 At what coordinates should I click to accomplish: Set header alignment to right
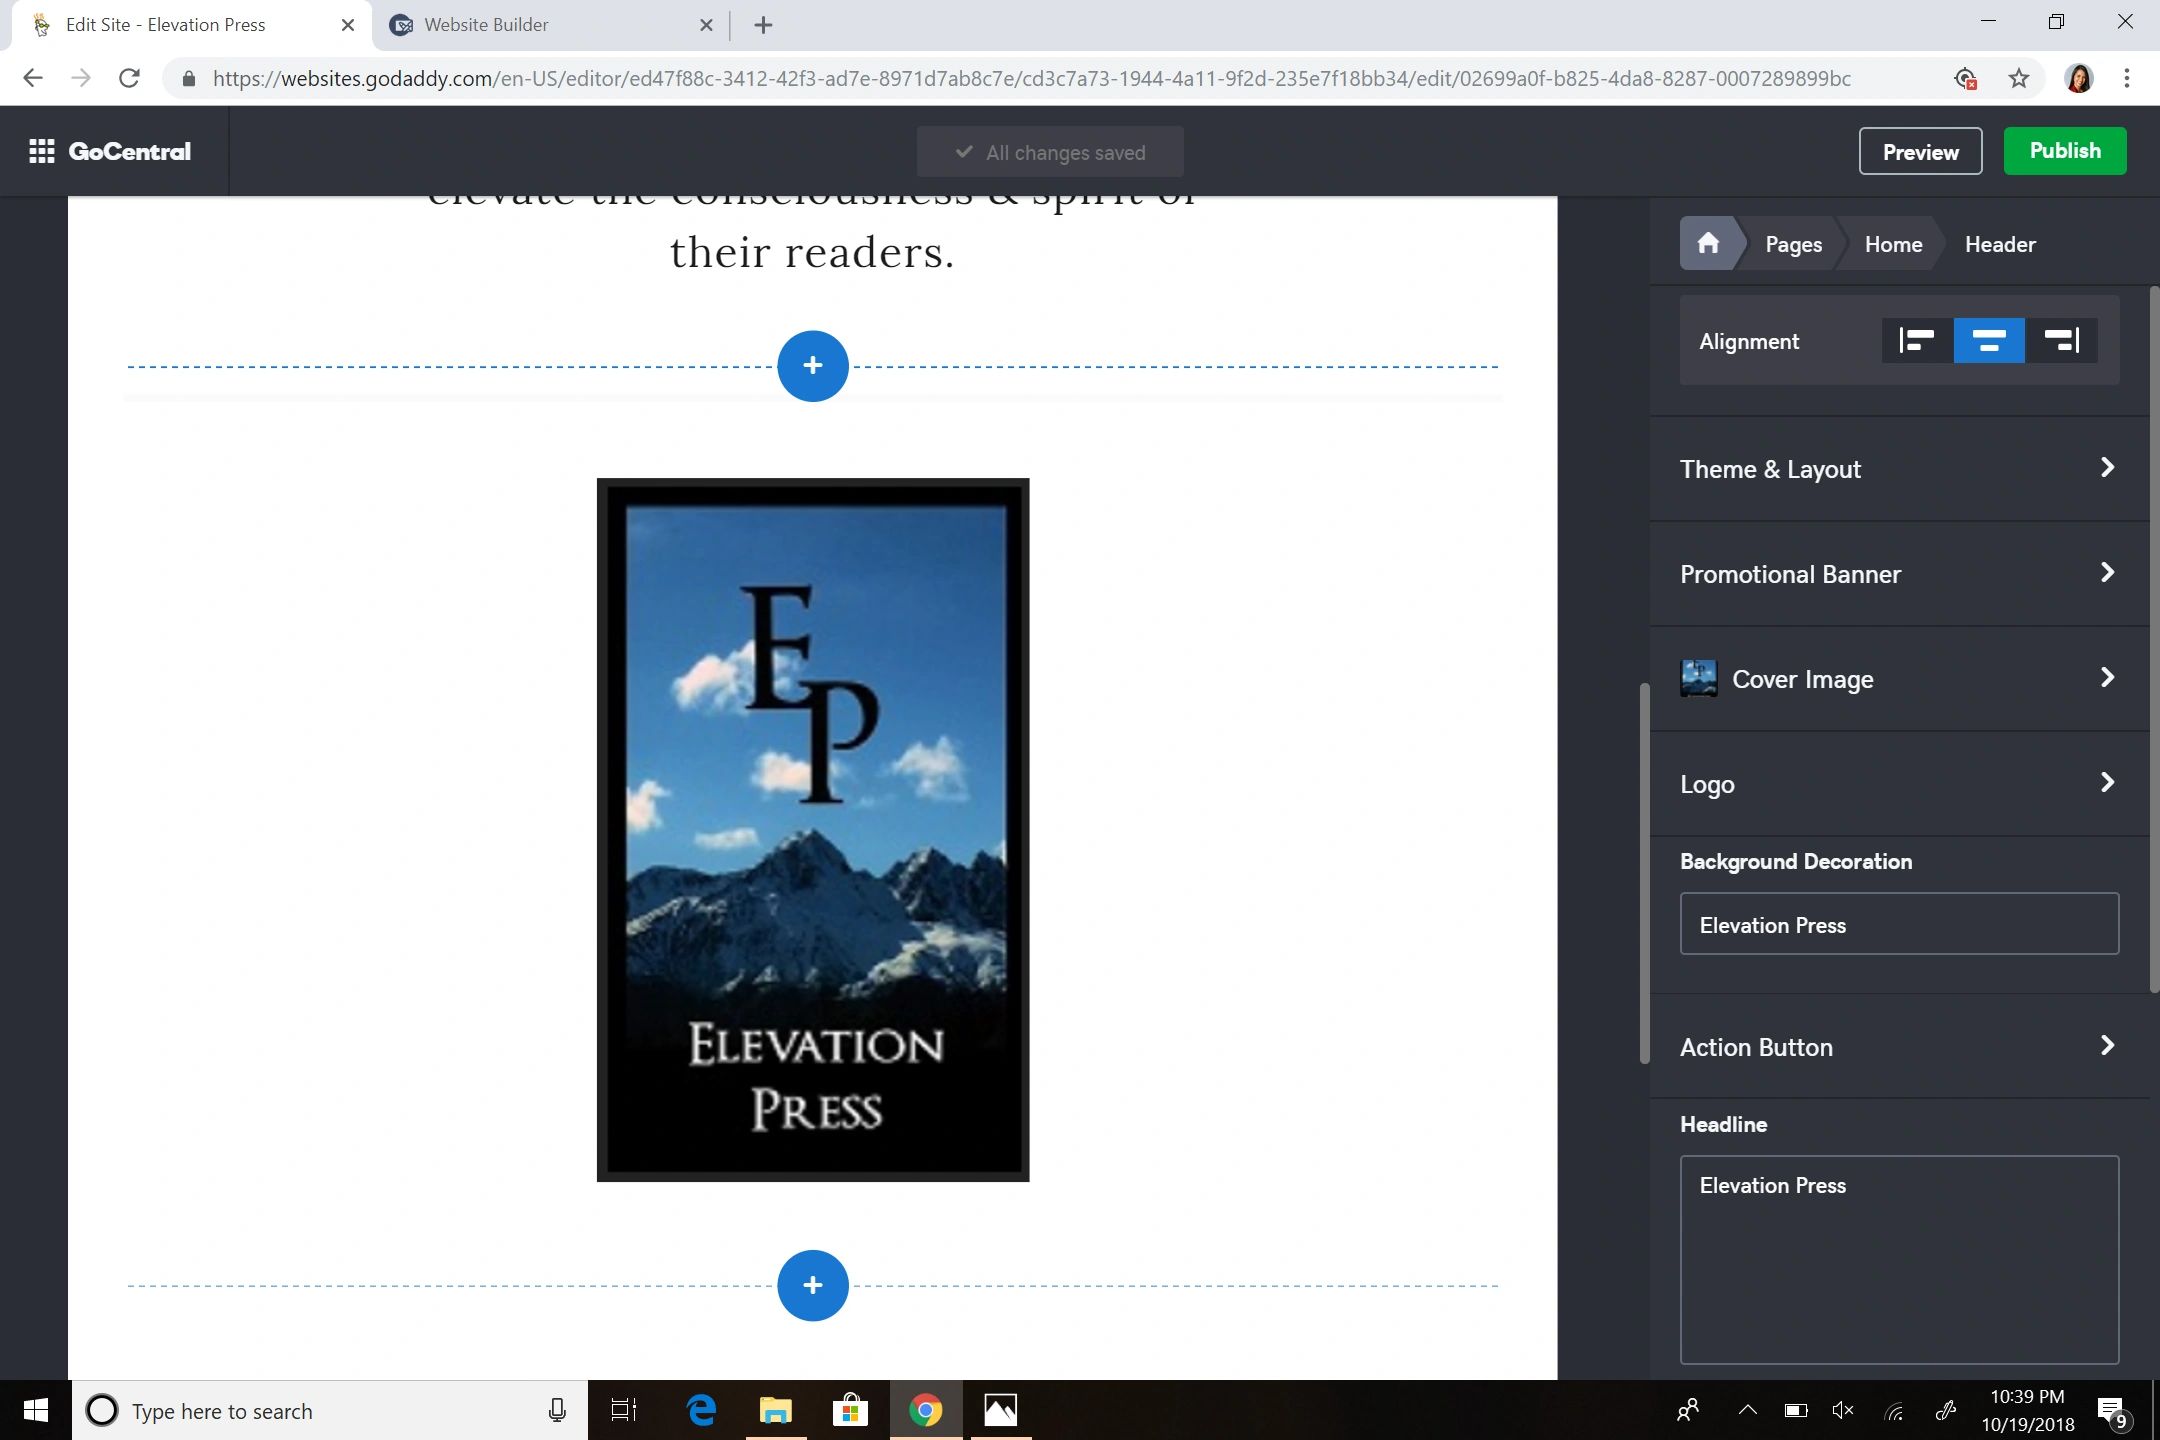pyautogui.click(x=2061, y=341)
